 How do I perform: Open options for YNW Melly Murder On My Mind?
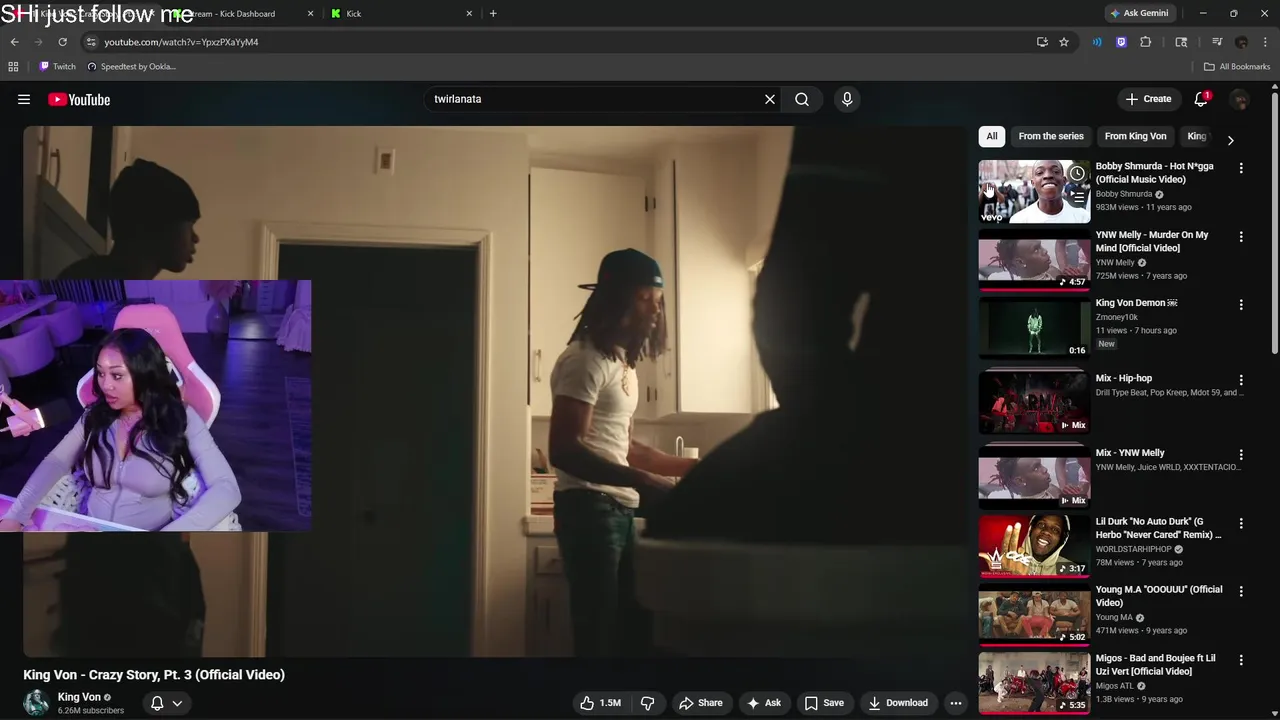click(x=1241, y=237)
